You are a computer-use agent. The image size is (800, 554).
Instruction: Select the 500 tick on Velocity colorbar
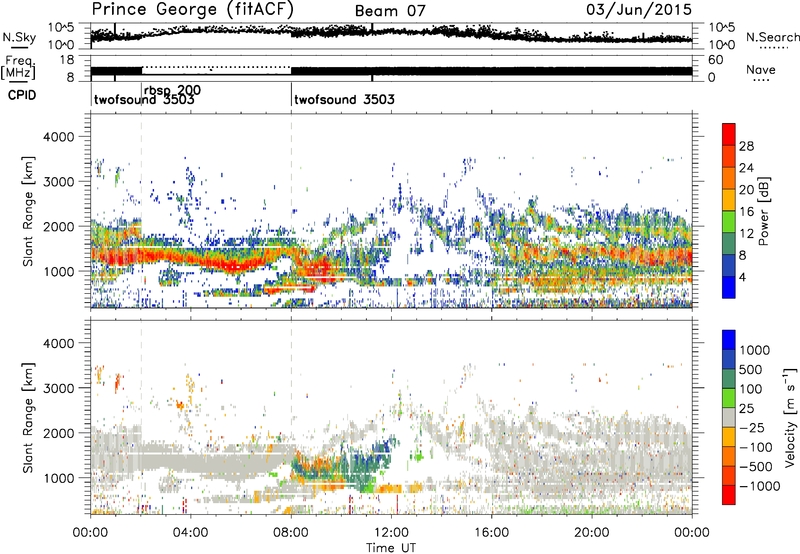tap(751, 369)
